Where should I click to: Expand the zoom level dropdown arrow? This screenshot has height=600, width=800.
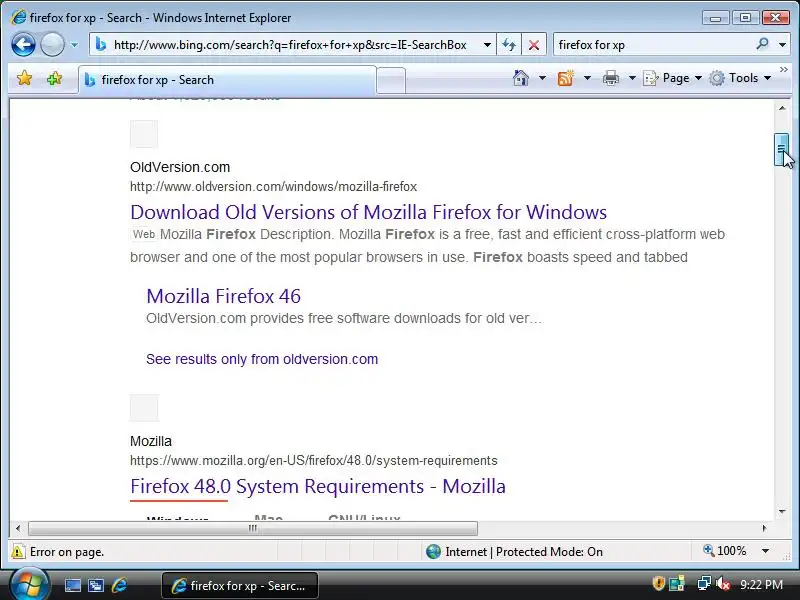(x=765, y=551)
